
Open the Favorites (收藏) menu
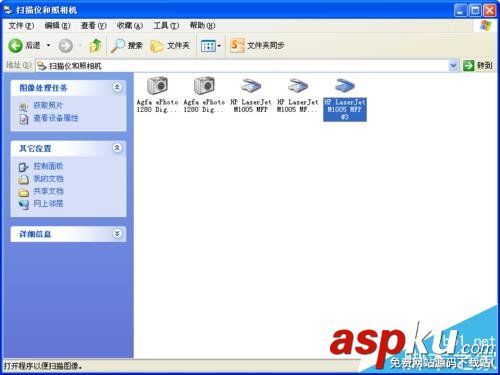tap(130, 25)
